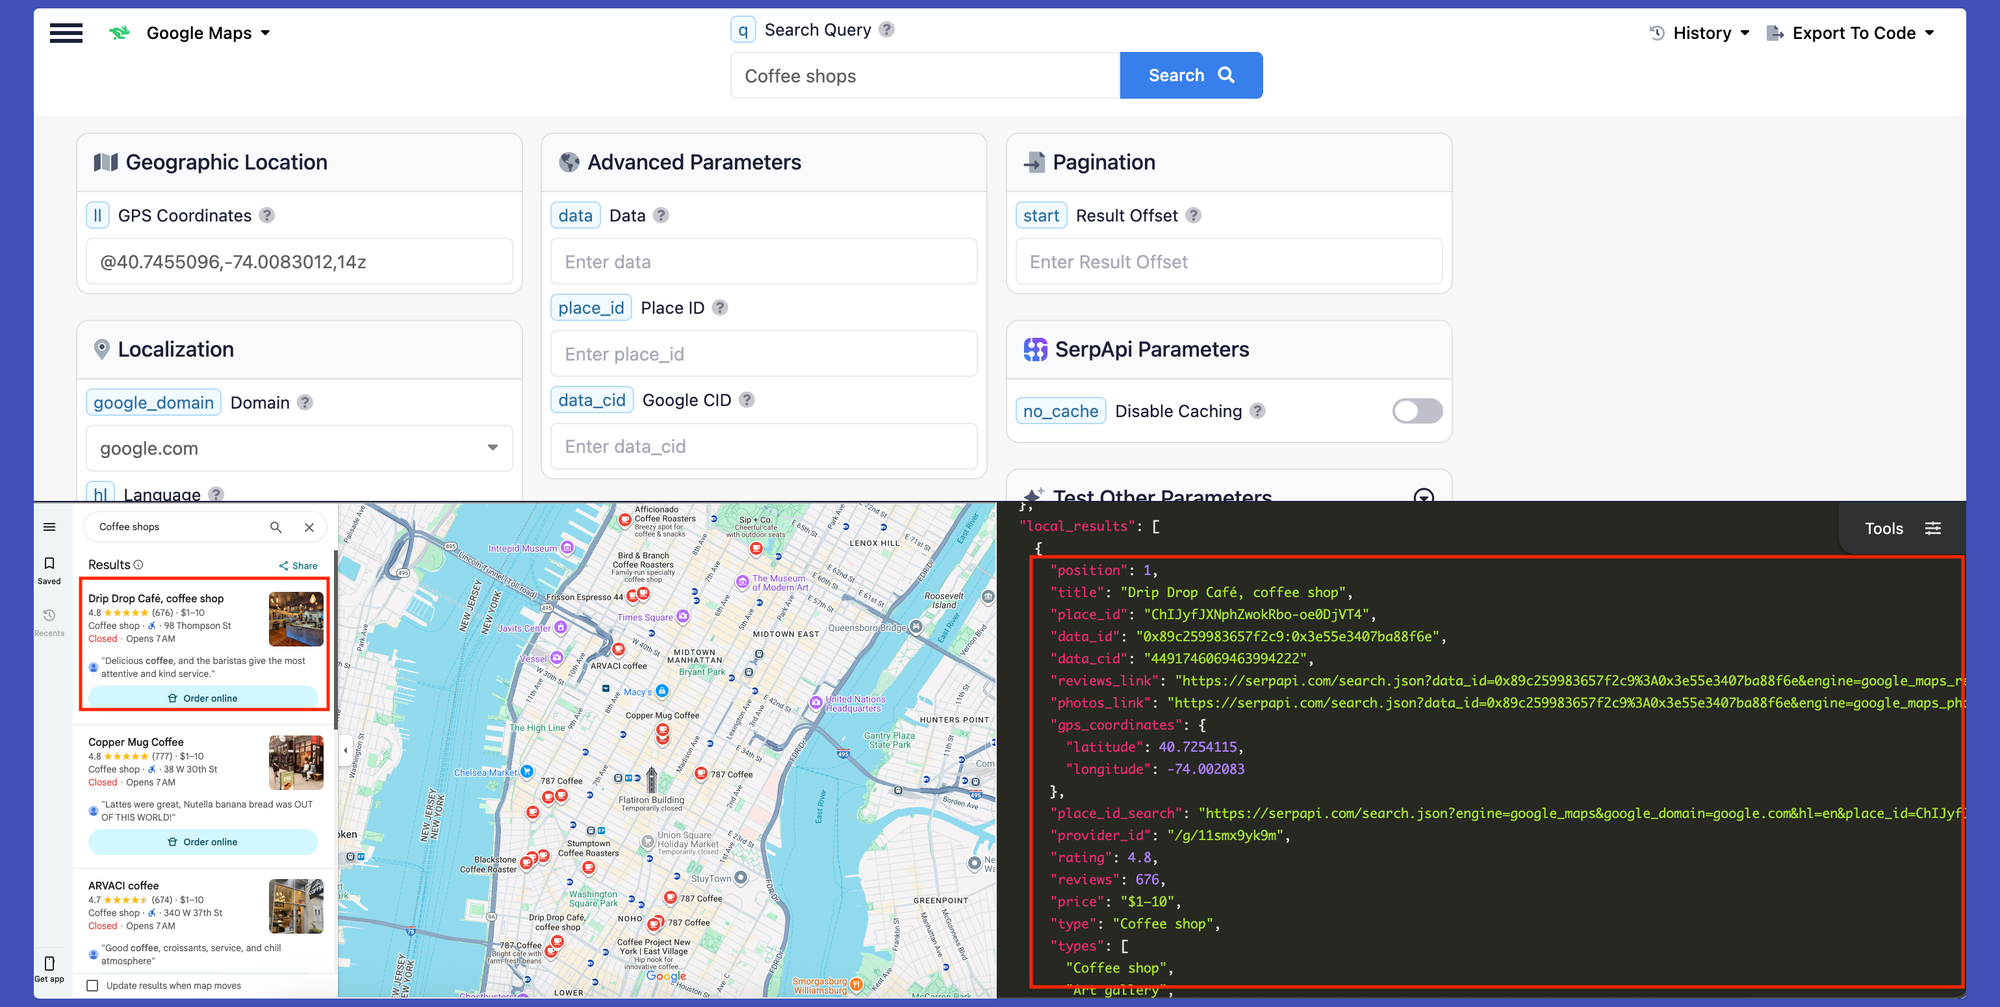This screenshot has height=1007, width=2000.
Task: Select the ARVACI coffee result title
Action: tap(123, 886)
